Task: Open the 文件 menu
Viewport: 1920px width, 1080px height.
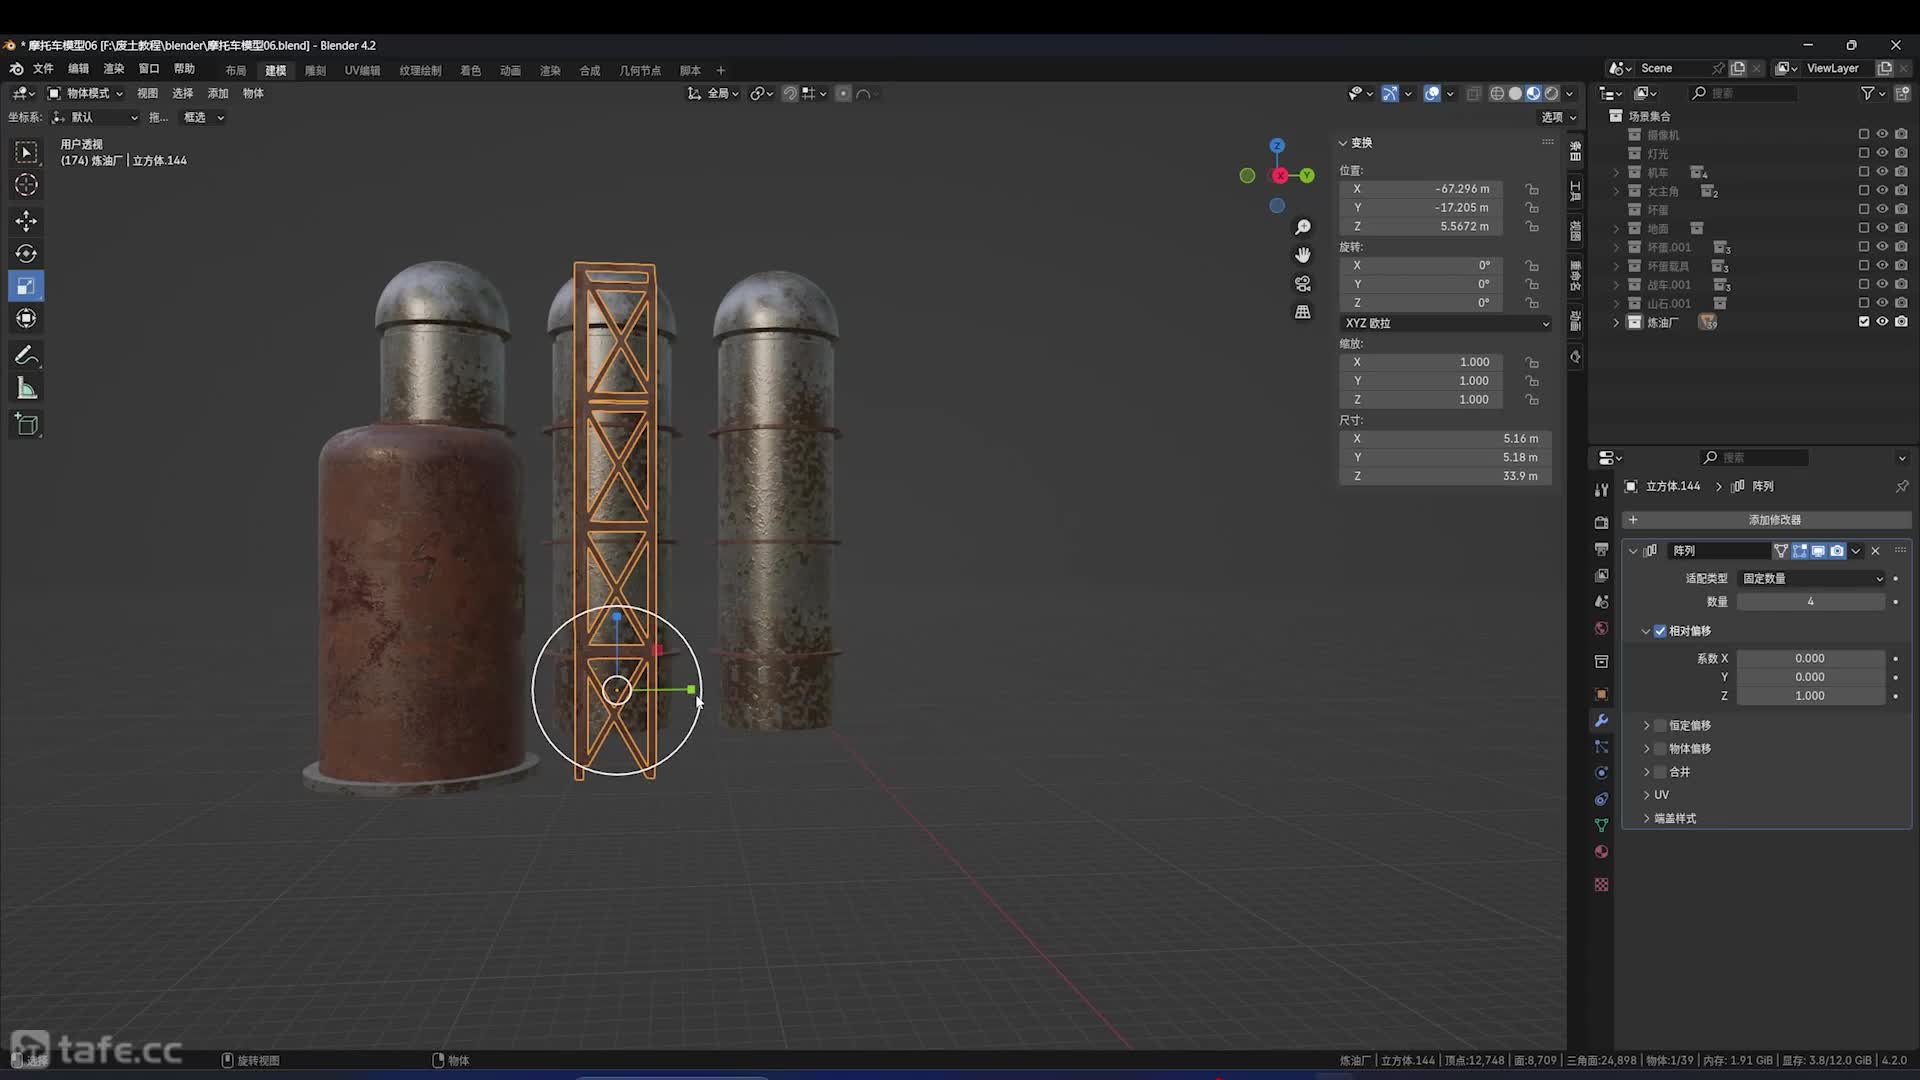Action: 43,69
